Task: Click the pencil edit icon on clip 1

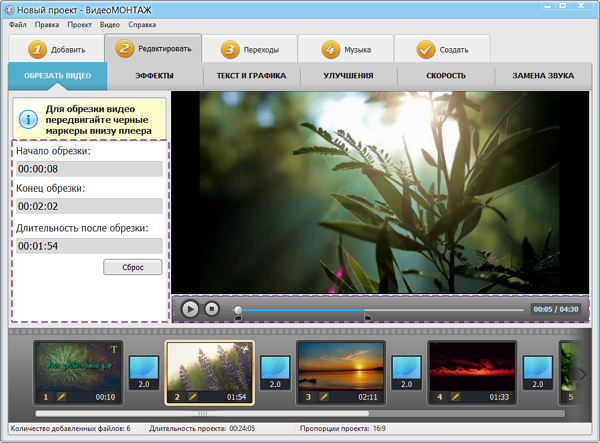Action: point(61,397)
